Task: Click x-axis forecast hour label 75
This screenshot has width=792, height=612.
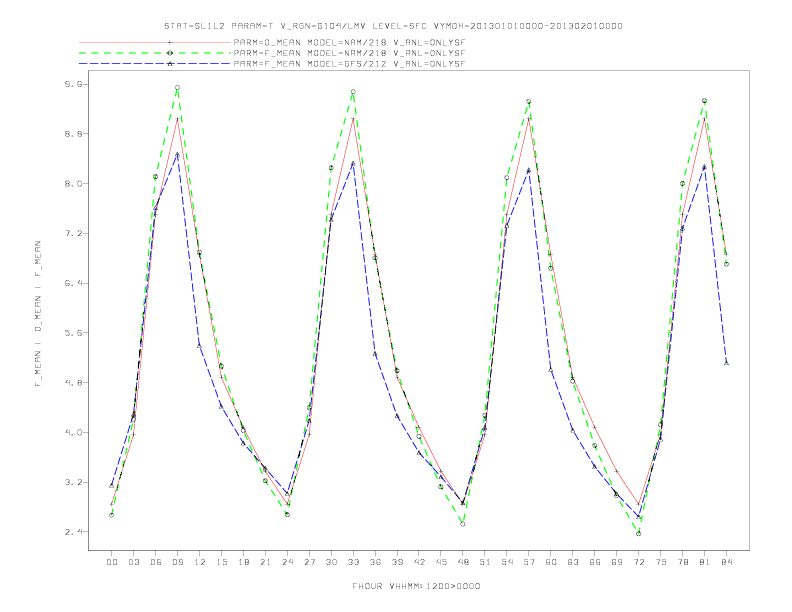Action: pyautogui.click(x=661, y=562)
